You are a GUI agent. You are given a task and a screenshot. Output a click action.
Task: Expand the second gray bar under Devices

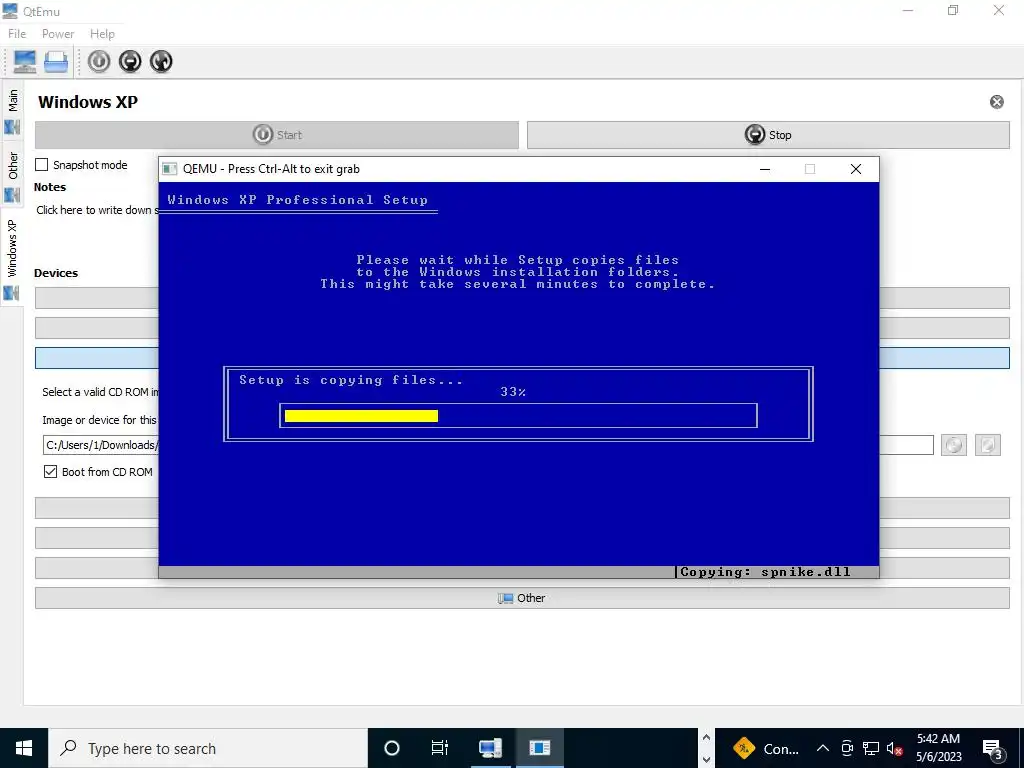[x=97, y=328]
